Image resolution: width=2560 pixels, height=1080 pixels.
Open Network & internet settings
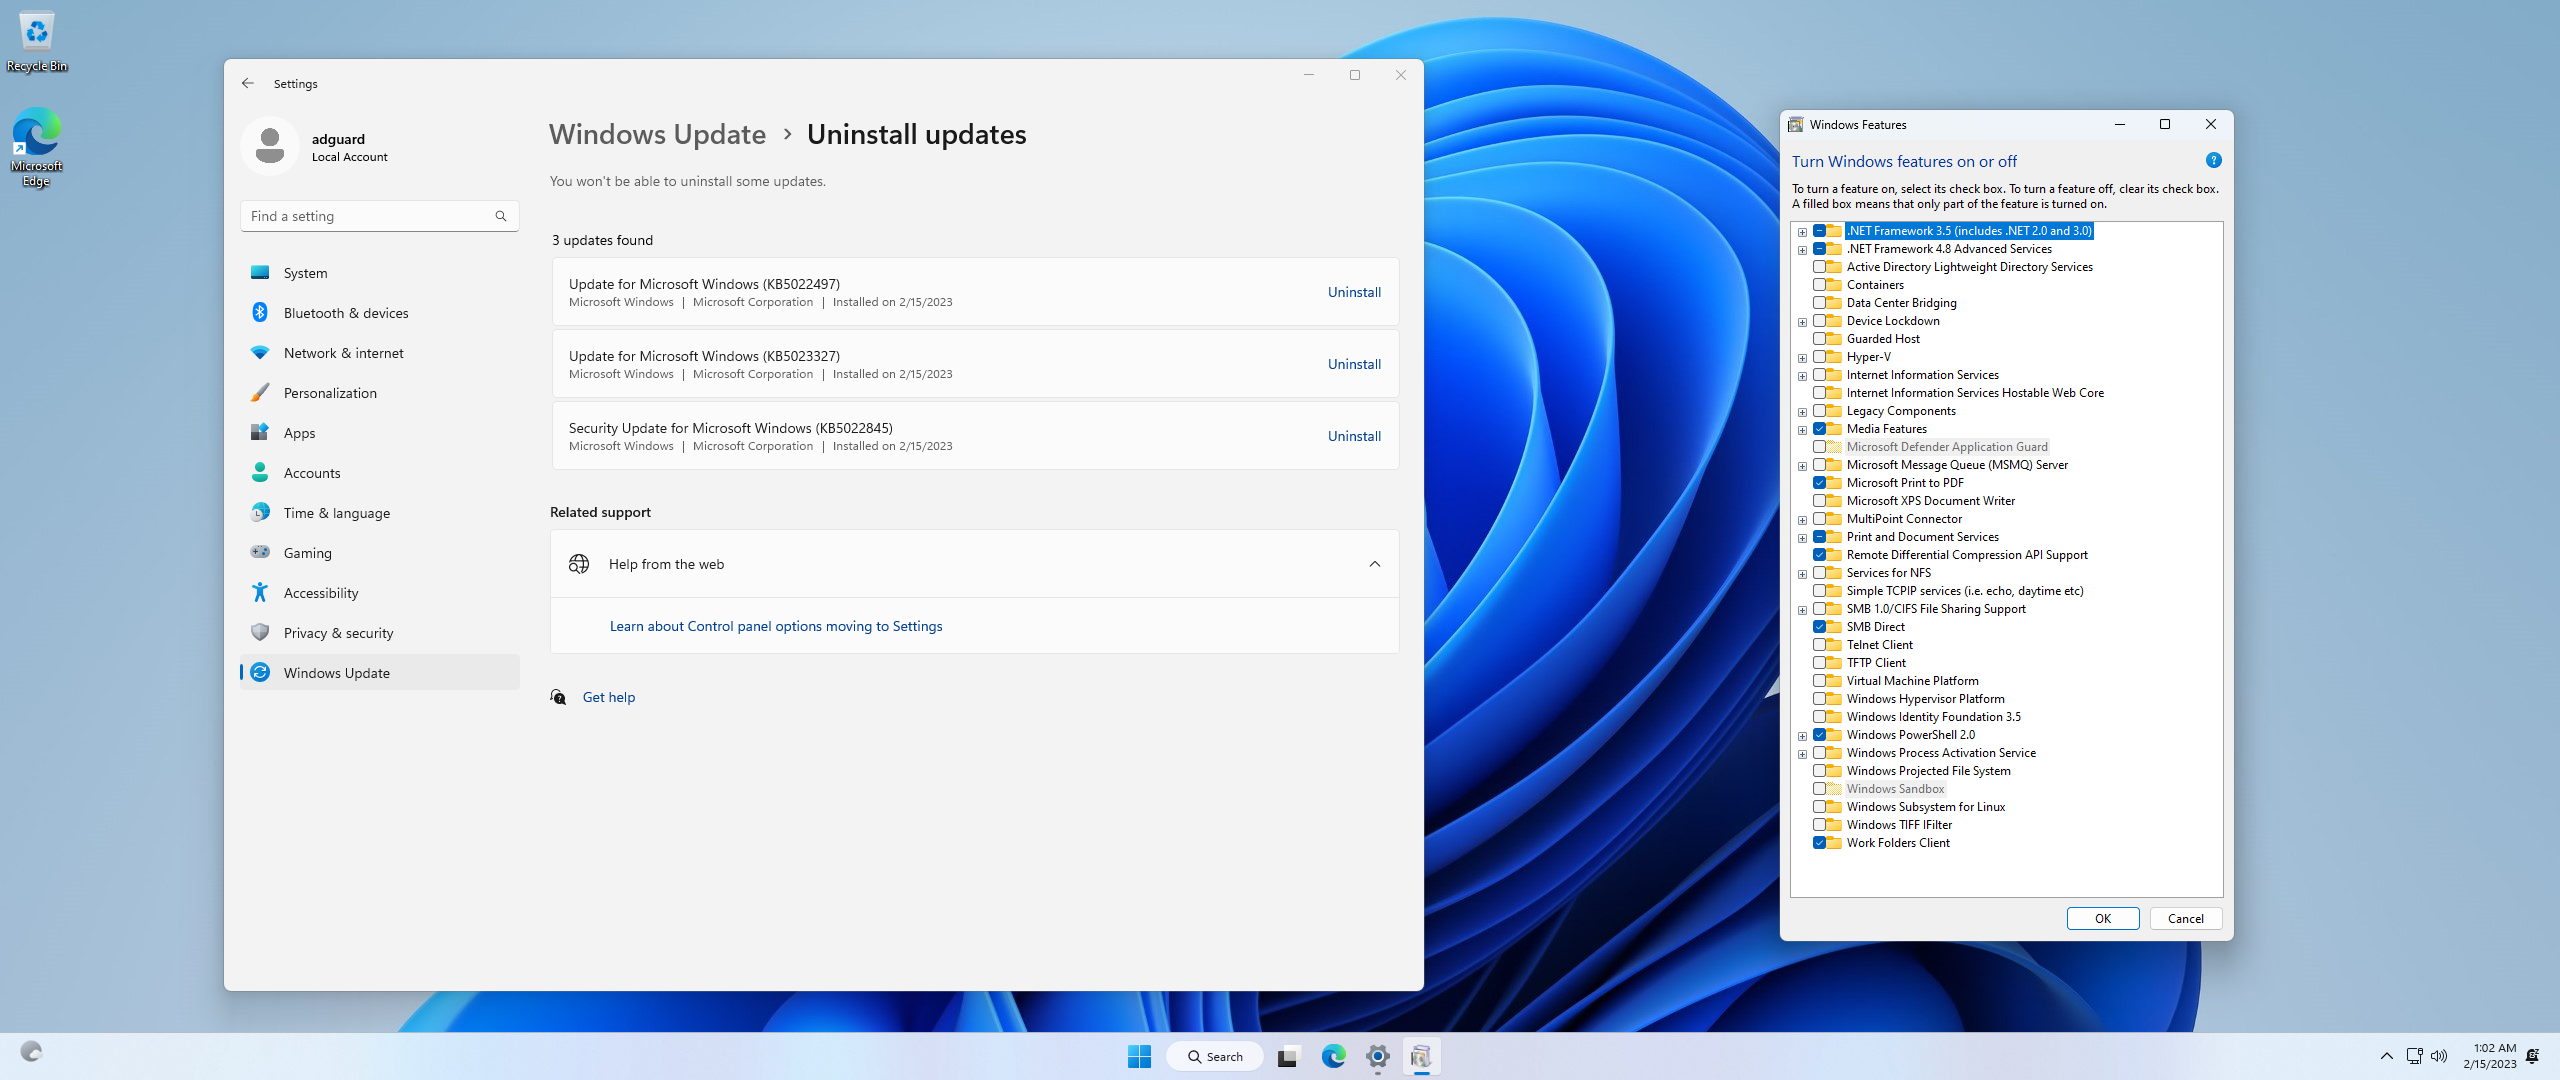click(x=380, y=353)
